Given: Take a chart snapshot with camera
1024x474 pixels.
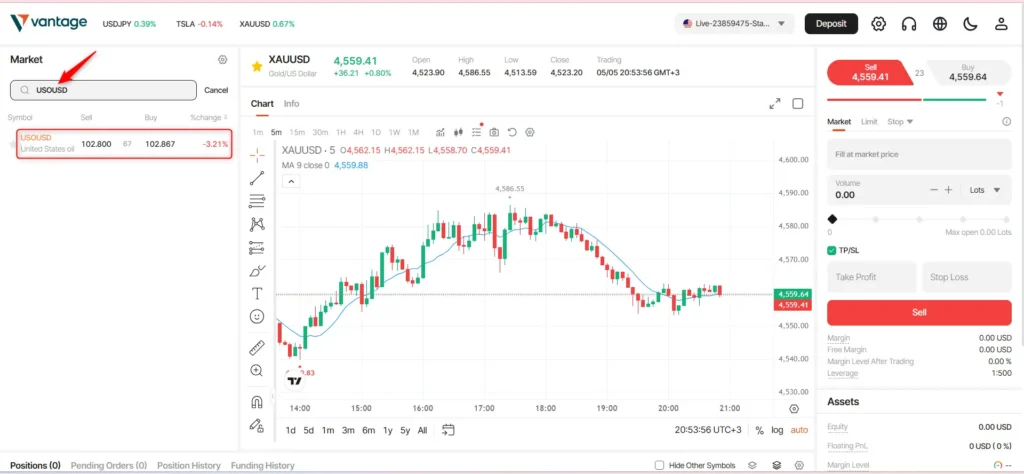Looking at the screenshot, I should [x=494, y=132].
